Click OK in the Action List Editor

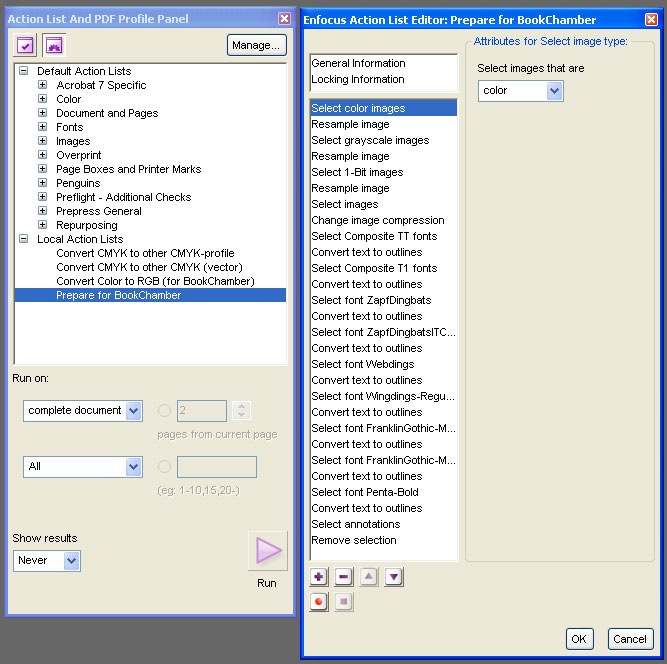pos(579,639)
